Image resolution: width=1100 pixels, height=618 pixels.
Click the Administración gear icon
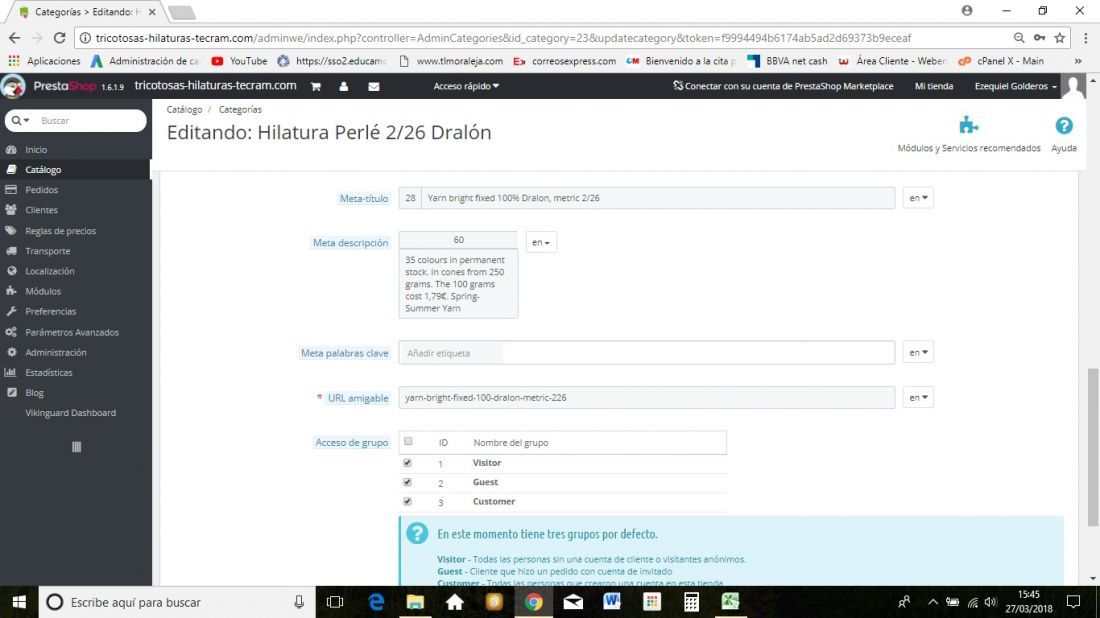tap(11, 352)
